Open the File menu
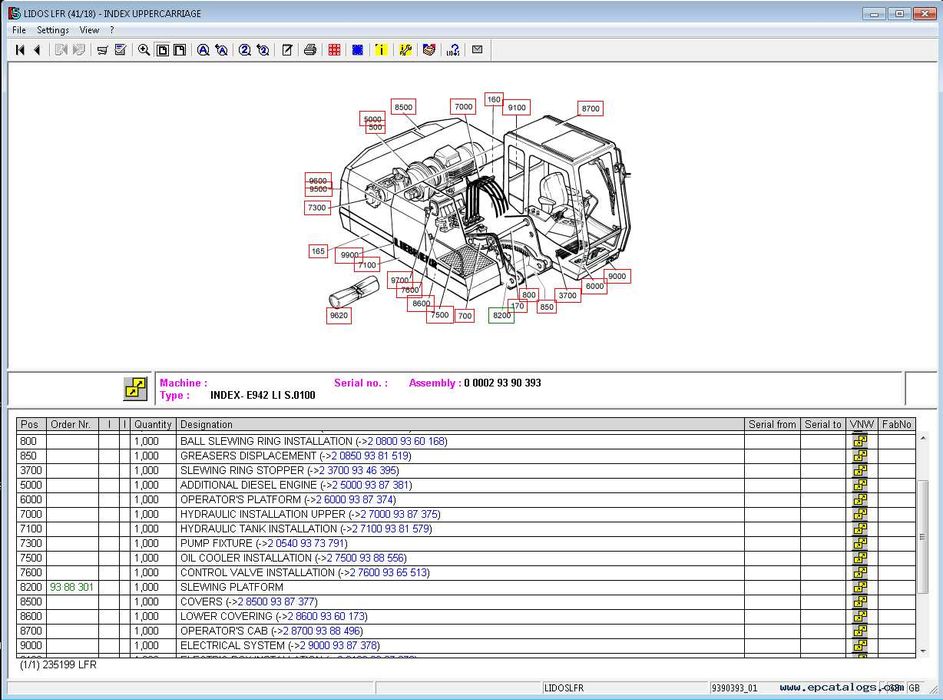 click(19, 30)
